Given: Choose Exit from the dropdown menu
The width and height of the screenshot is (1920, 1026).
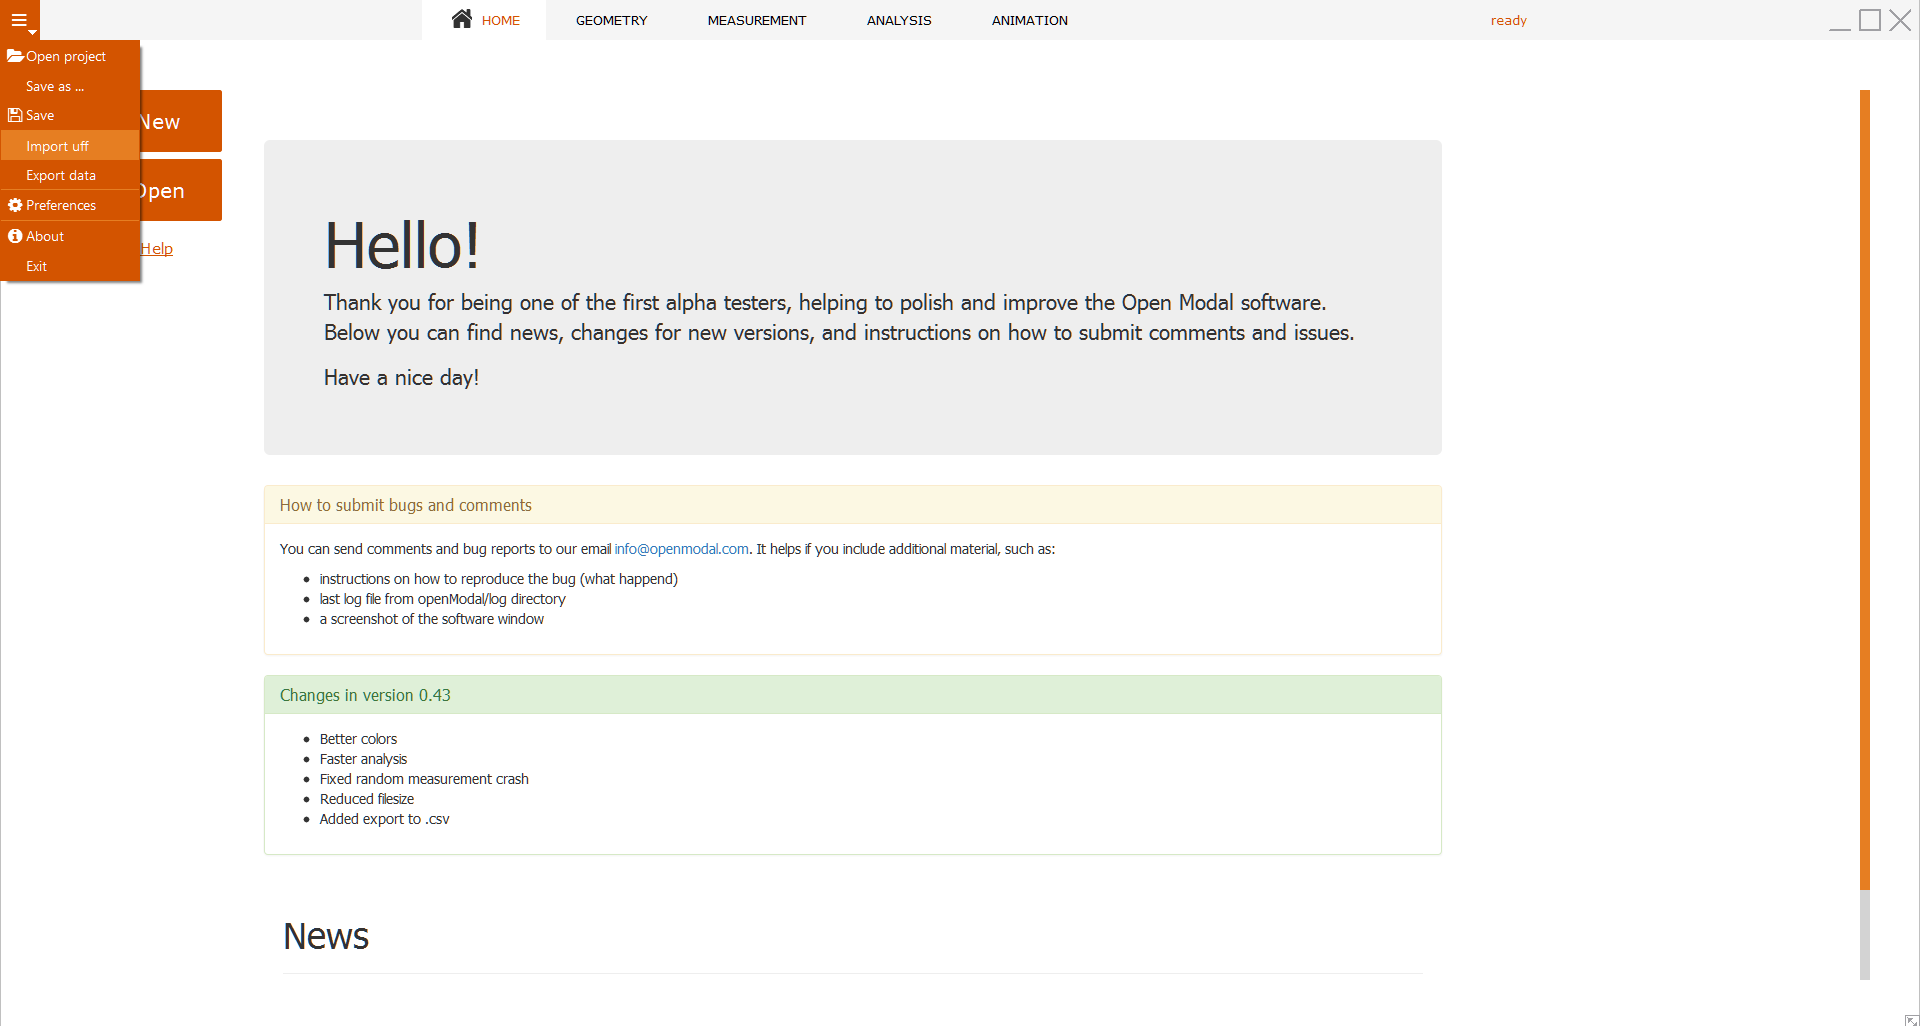Looking at the screenshot, I should coord(70,266).
